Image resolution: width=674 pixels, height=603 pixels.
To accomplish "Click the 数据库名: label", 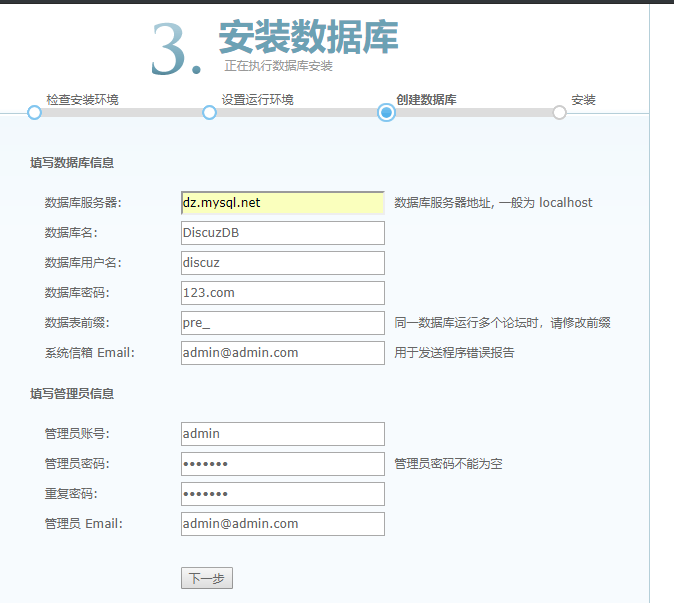I will coord(71,233).
